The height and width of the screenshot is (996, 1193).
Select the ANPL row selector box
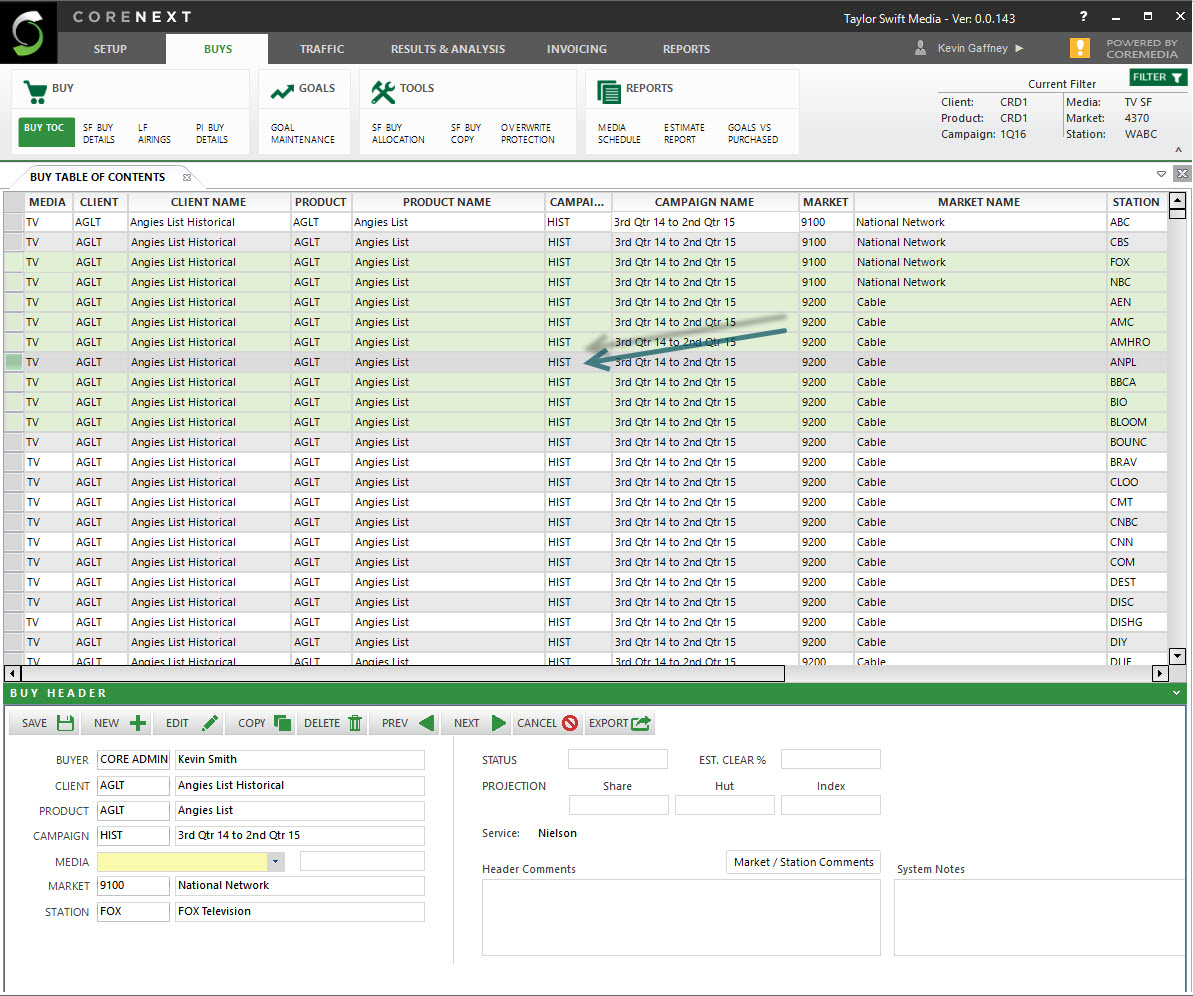click(13, 362)
